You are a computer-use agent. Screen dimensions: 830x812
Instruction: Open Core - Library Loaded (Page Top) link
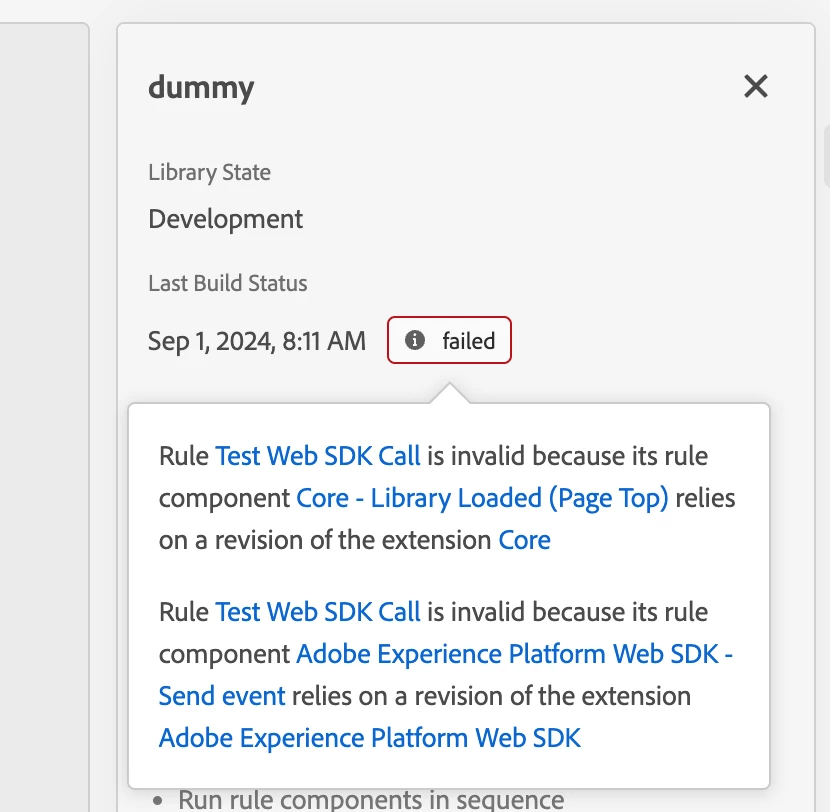coord(482,499)
